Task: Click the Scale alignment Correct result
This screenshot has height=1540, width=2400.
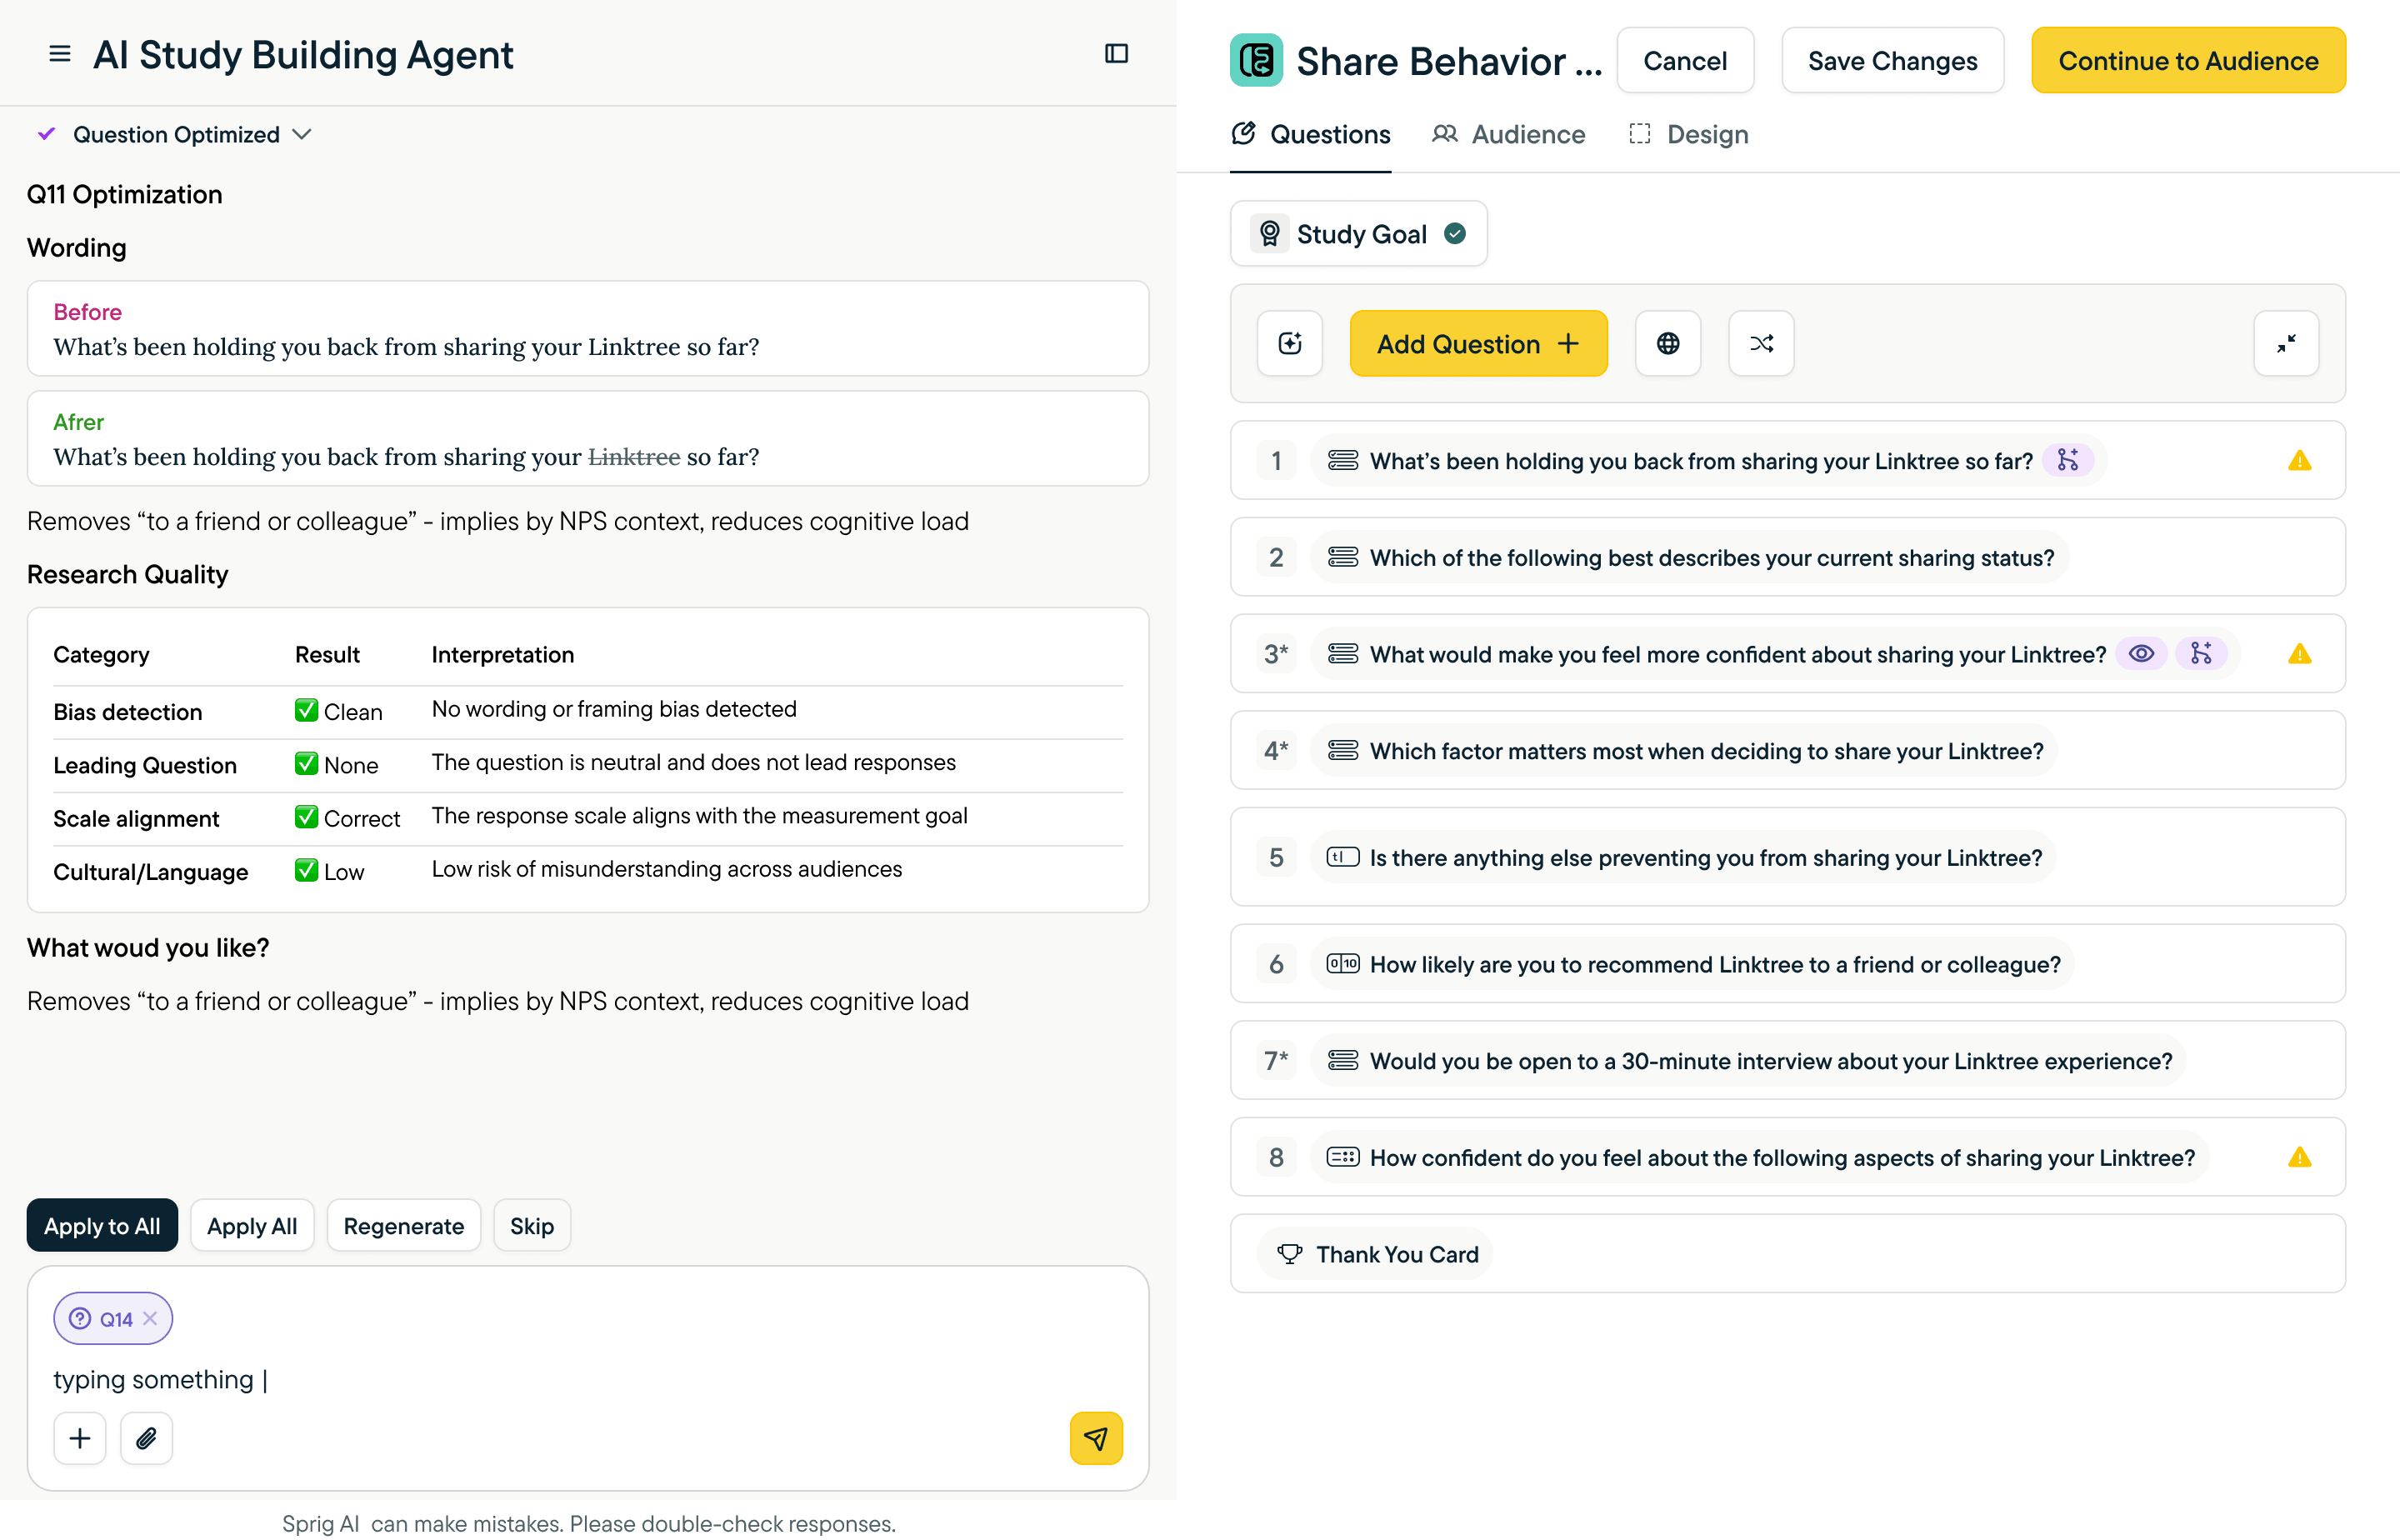Action: [347, 817]
